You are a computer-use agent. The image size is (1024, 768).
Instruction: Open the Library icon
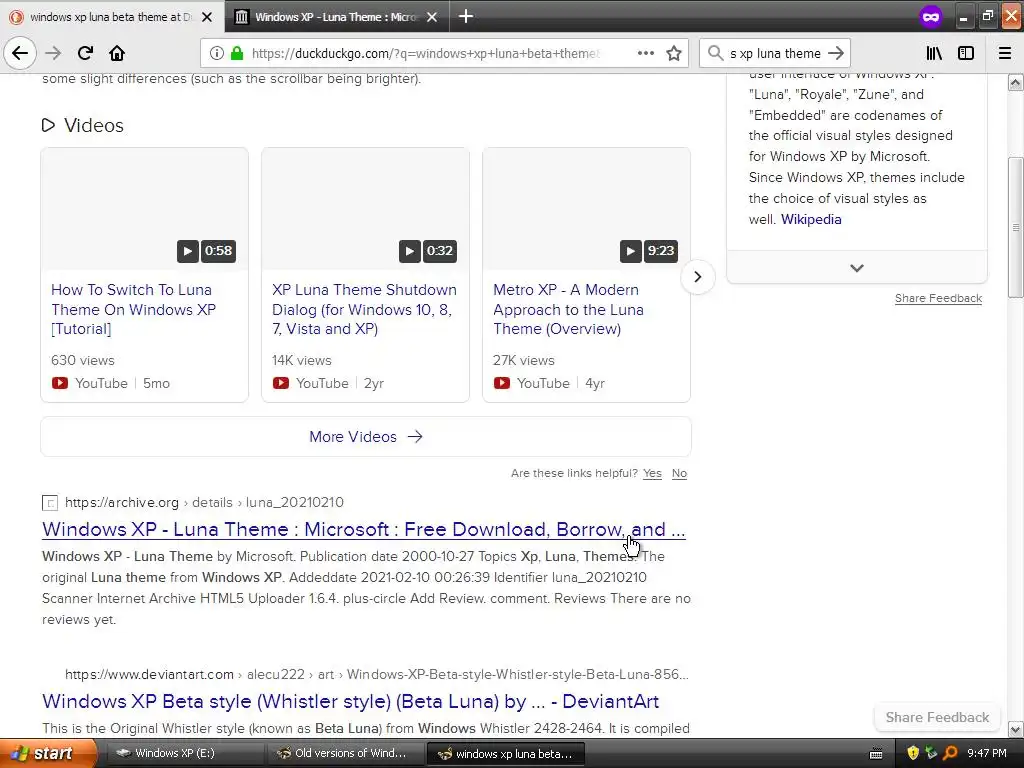pyautogui.click(x=934, y=54)
